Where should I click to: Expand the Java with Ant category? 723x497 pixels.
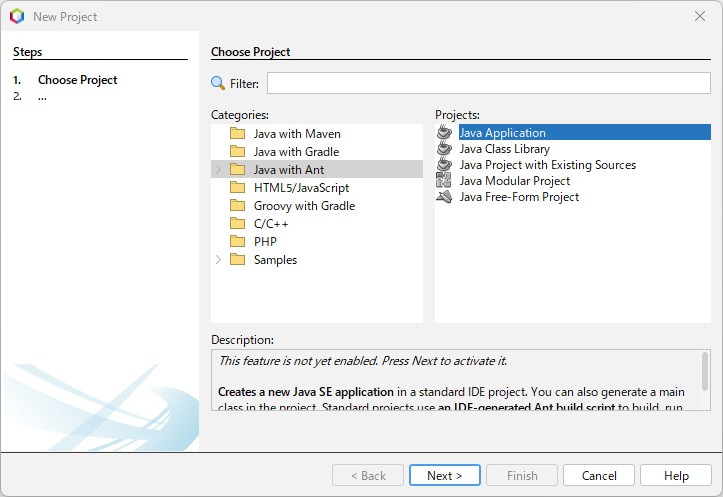pyautogui.click(x=219, y=170)
